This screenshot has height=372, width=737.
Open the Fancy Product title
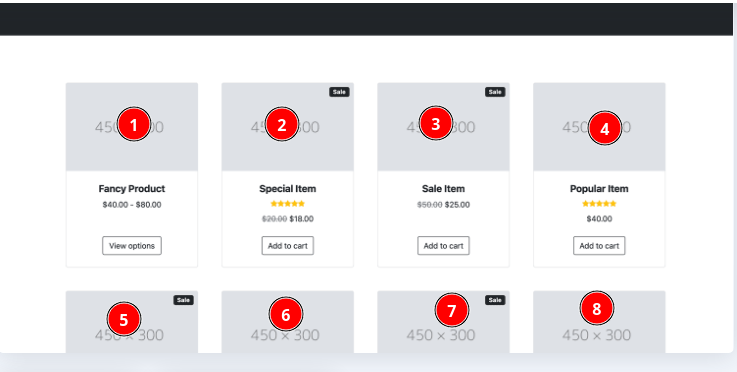132,189
